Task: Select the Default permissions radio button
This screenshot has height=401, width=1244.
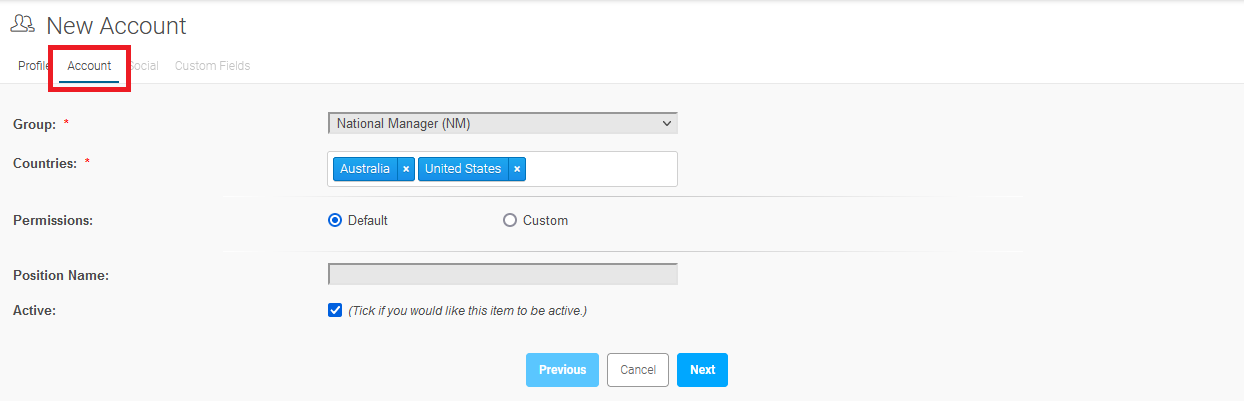Action: [x=335, y=220]
